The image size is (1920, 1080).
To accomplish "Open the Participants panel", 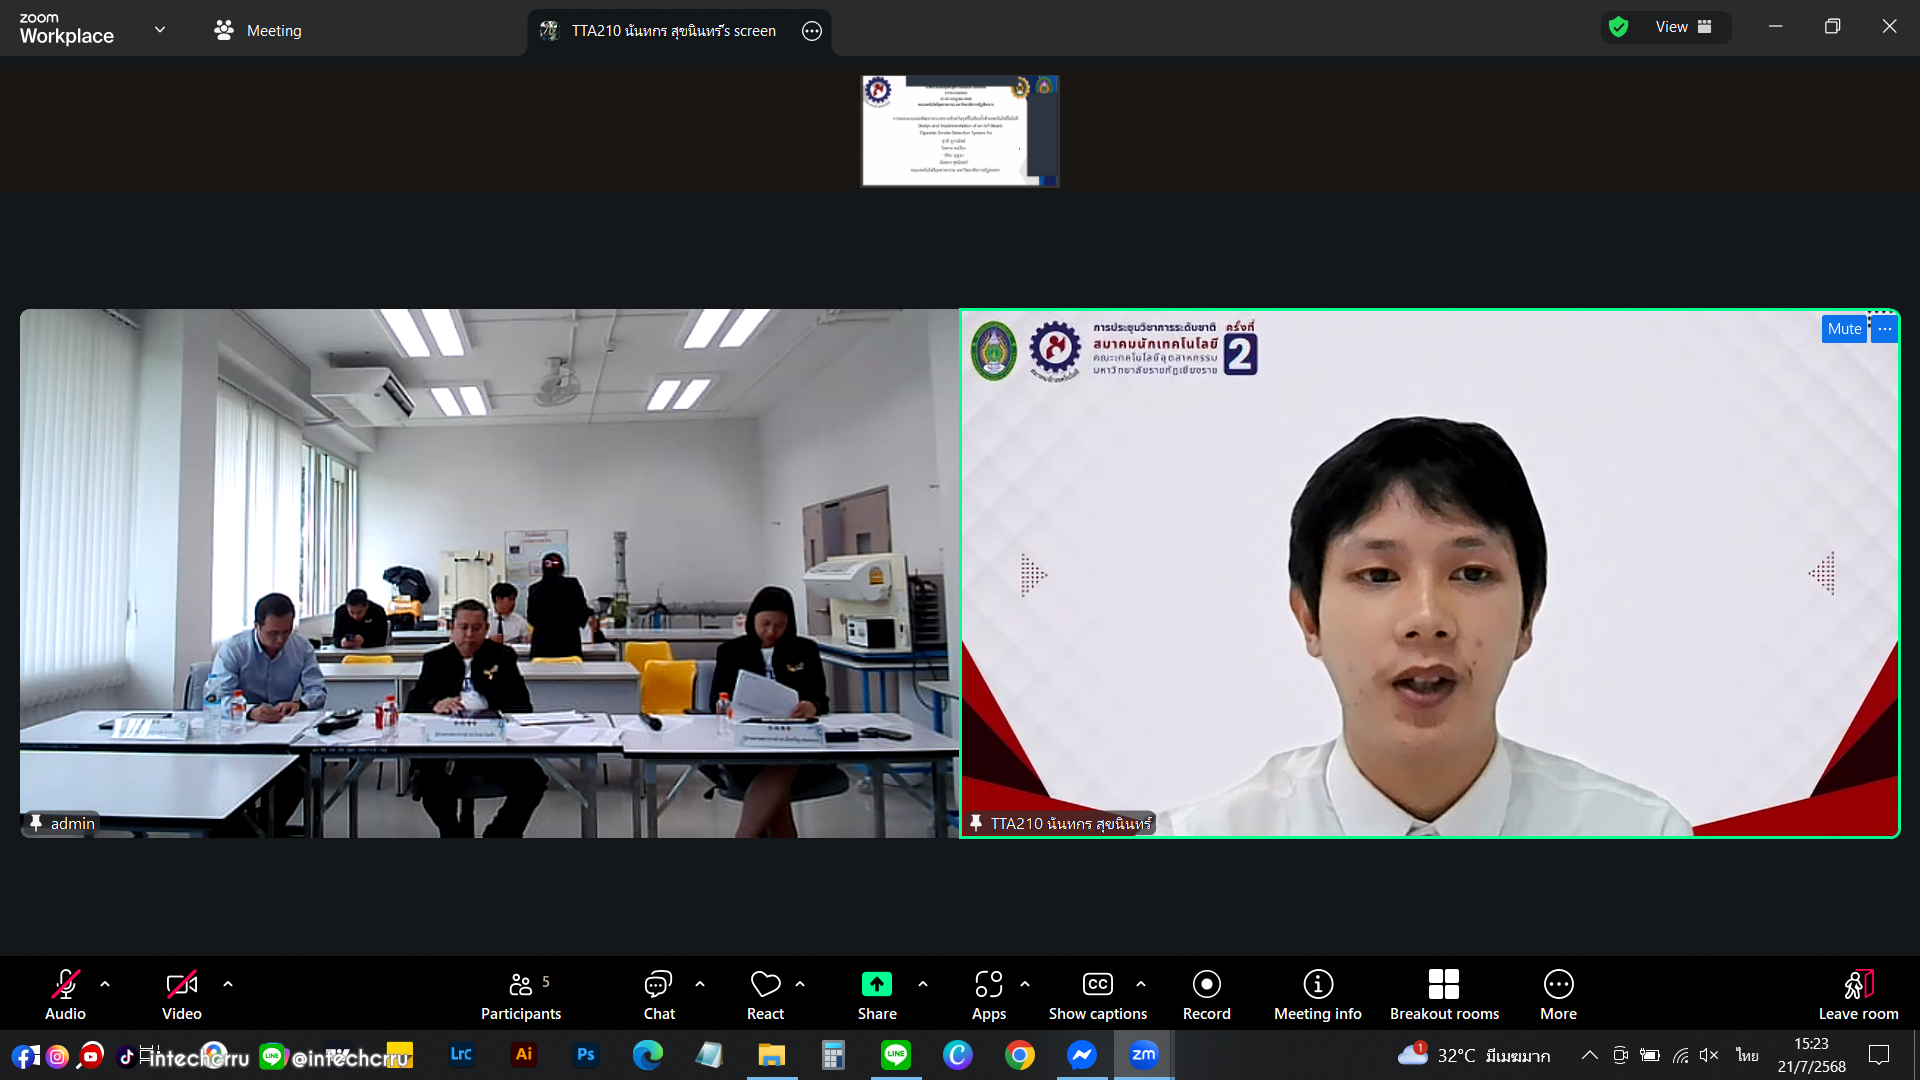I will point(521,996).
